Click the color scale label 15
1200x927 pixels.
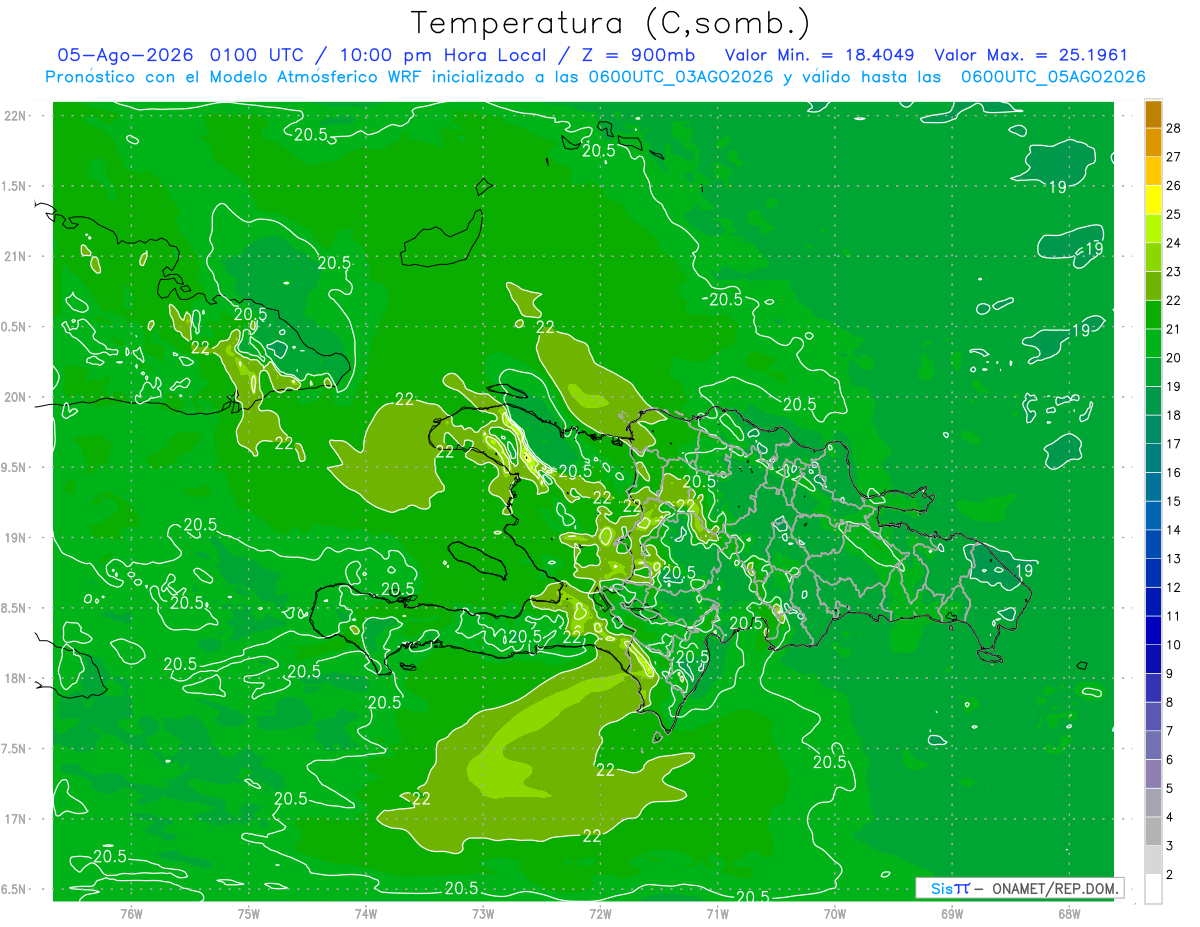(x=1174, y=501)
